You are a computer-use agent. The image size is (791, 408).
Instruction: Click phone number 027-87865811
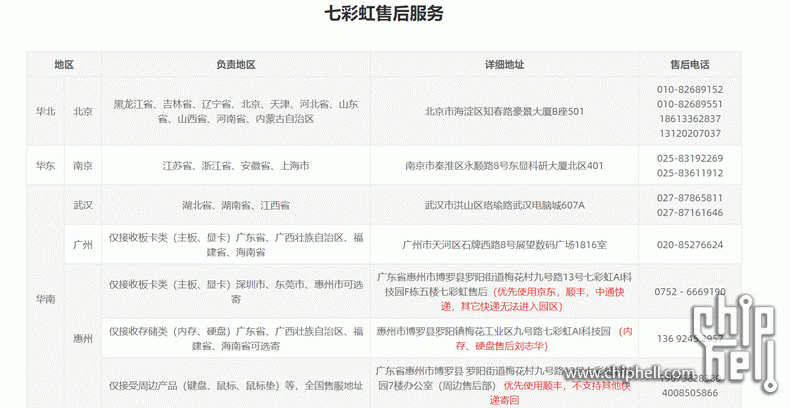(690, 198)
